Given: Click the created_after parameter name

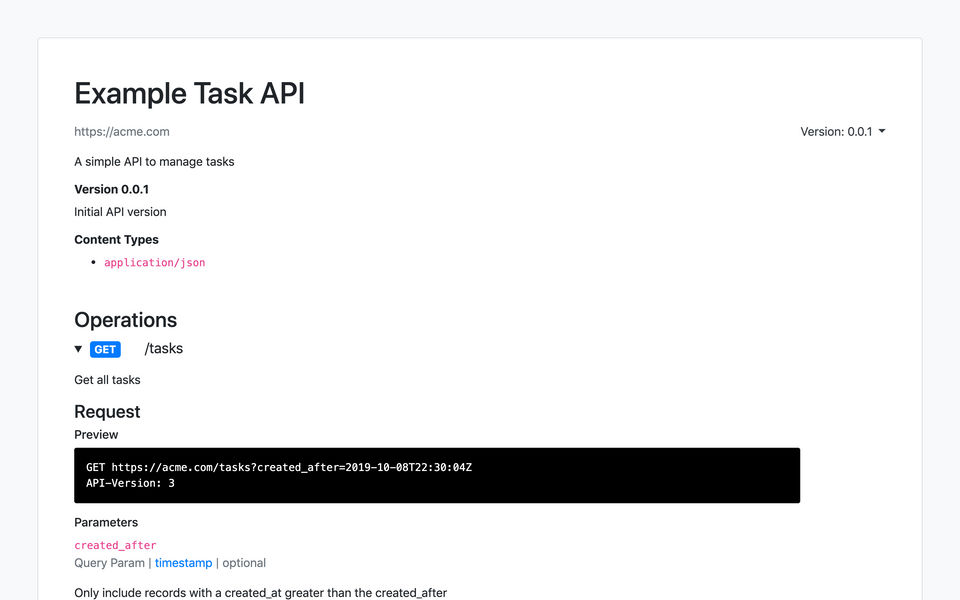Looking at the screenshot, I should point(115,545).
